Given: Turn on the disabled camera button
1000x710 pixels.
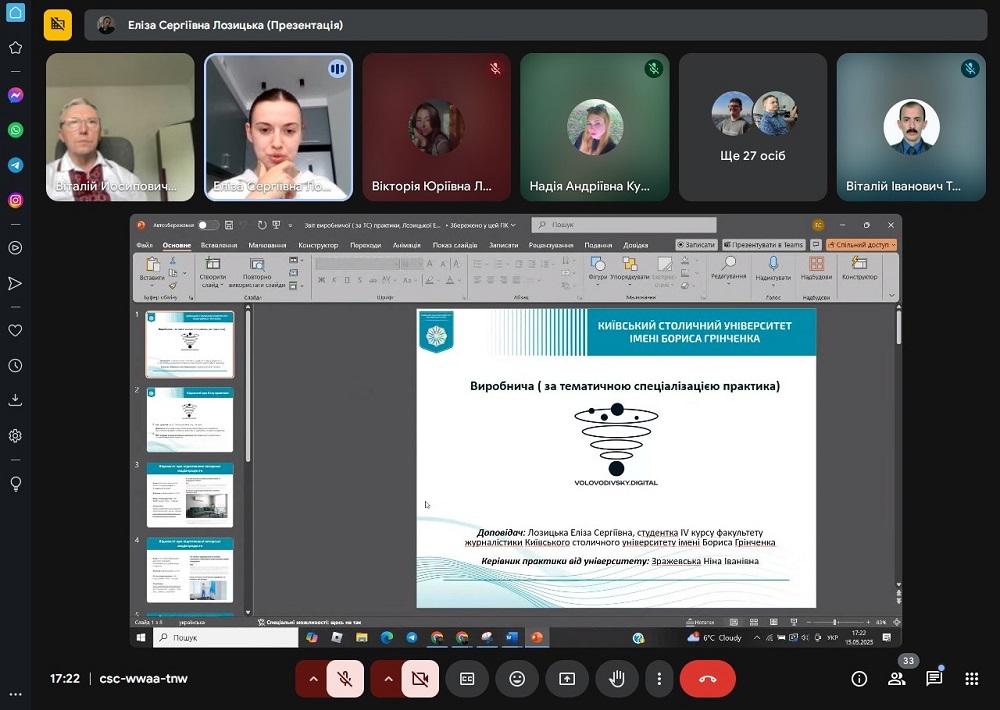Looking at the screenshot, I should [420, 678].
